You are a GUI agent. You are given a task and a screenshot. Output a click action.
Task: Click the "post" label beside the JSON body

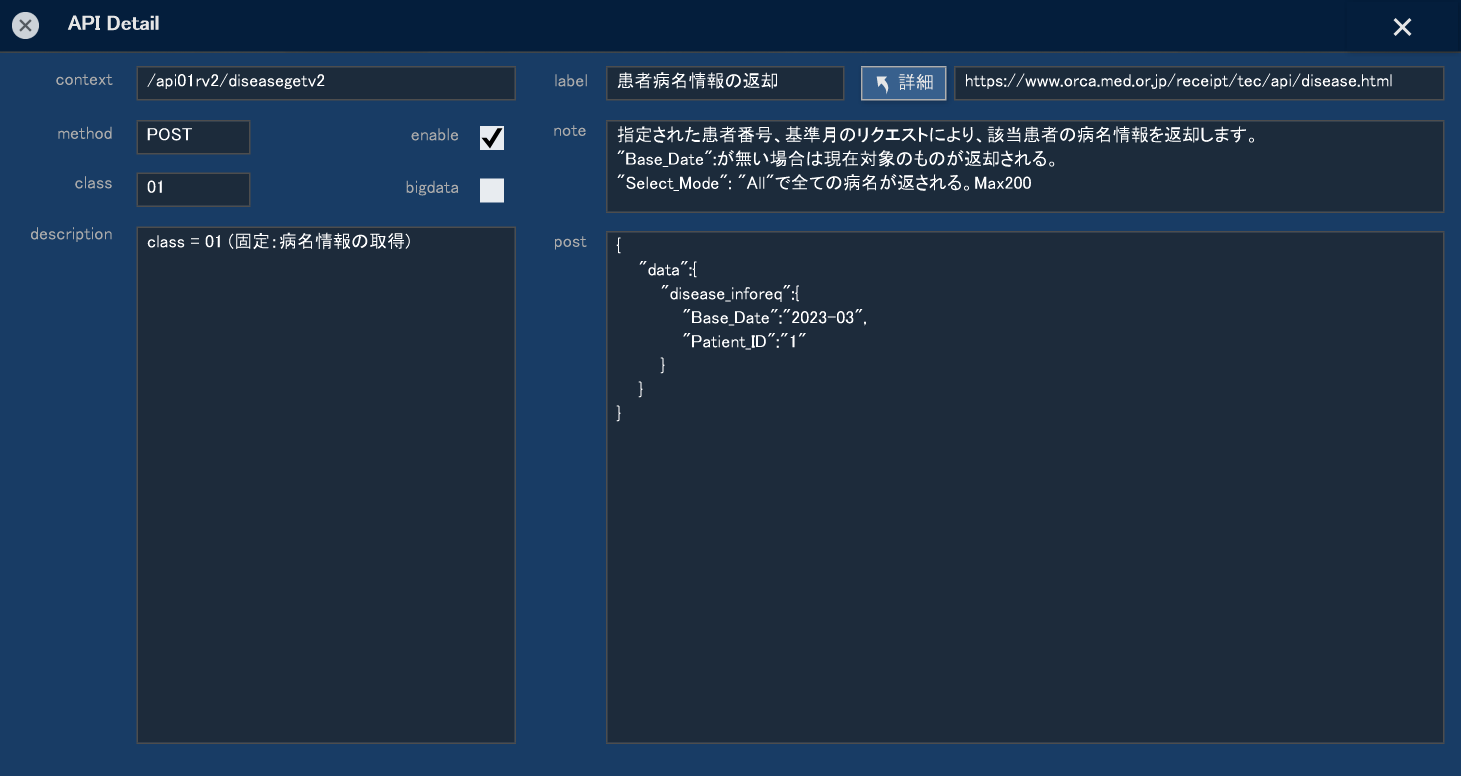(x=570, y=242)
